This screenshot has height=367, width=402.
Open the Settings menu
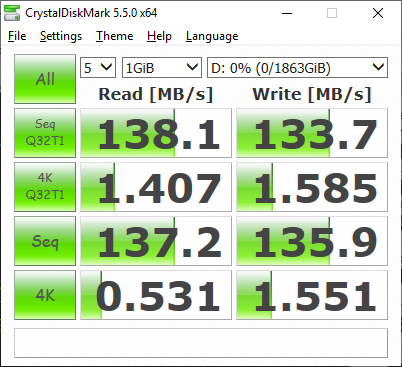point(61,36)
